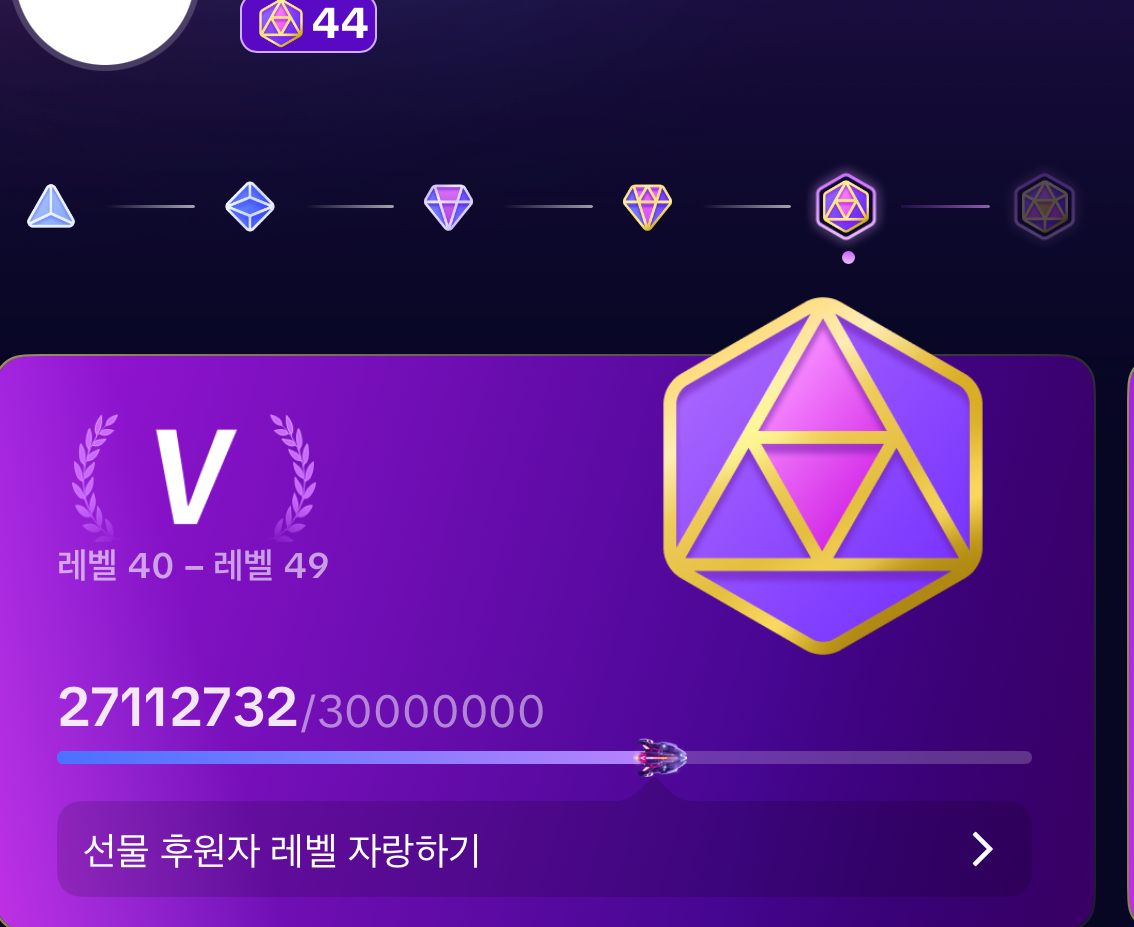
Task: Click the pink dot under current tier
Action: click(848, 257)
